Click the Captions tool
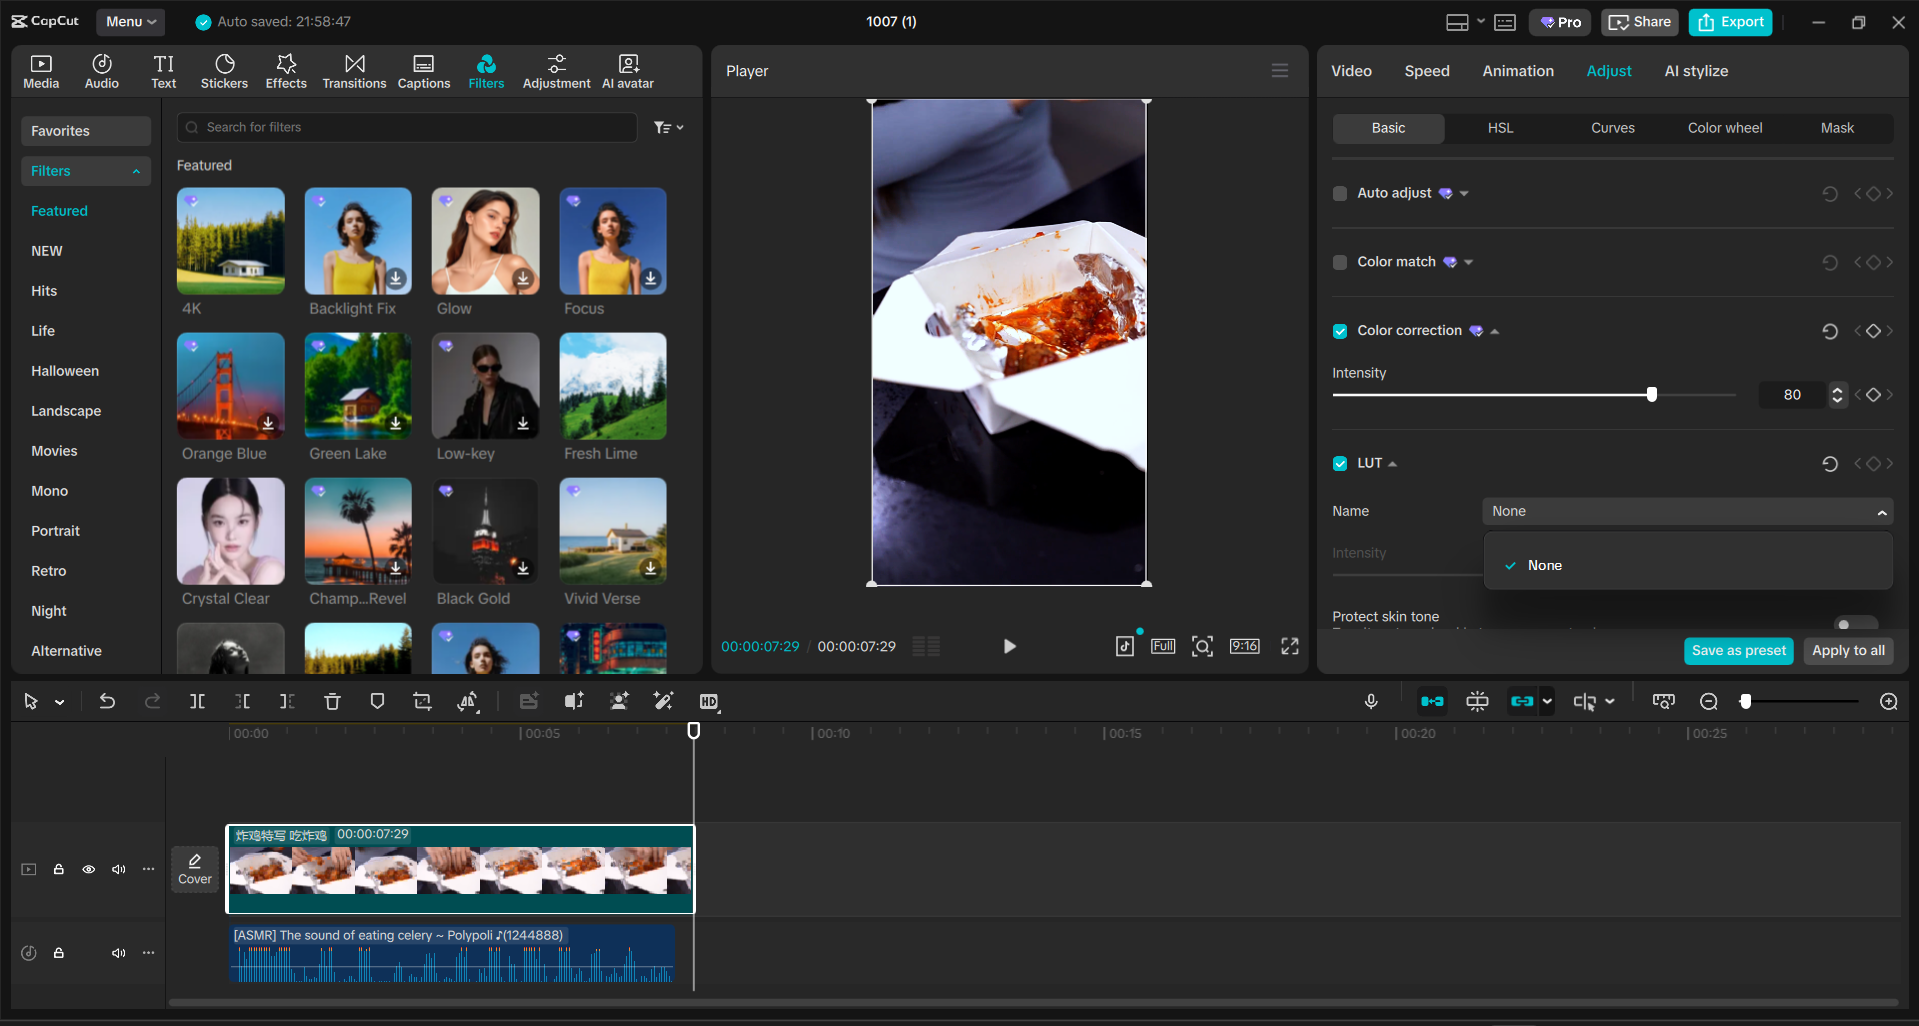This screenshot has width=1919, height=1026. coord(423,70)
